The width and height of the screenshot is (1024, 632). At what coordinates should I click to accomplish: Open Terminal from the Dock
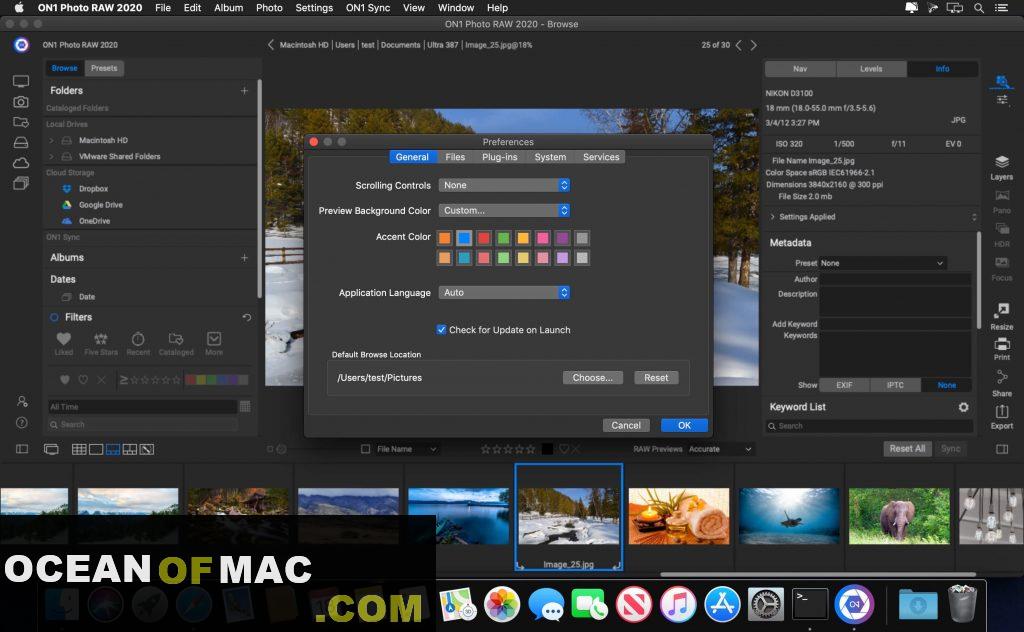click(x=810, y=604)
